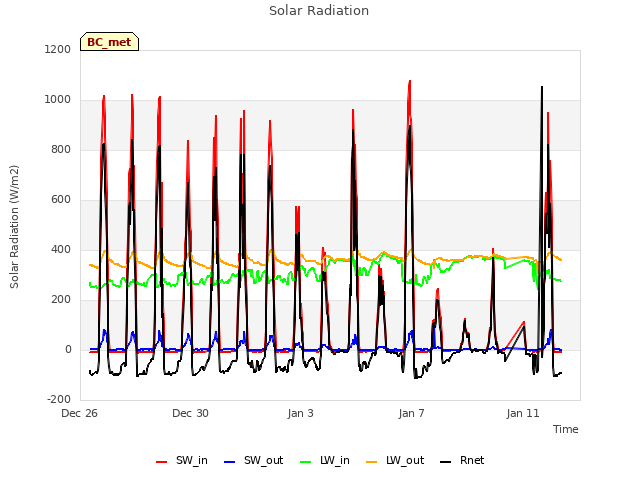Toggle the LW_in legend entry
This screenshot has height=480, width=640.
pos(325,460)
